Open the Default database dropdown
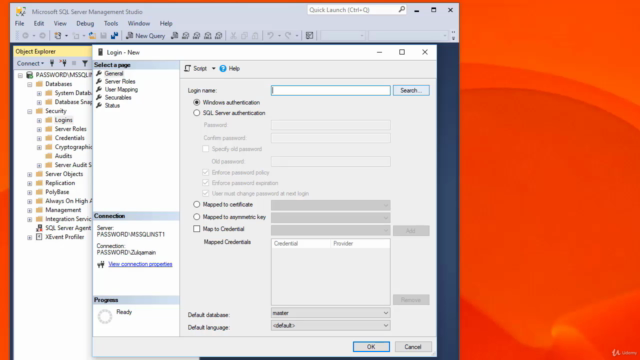This screenshot has width=640, height=360. [330, 313]
